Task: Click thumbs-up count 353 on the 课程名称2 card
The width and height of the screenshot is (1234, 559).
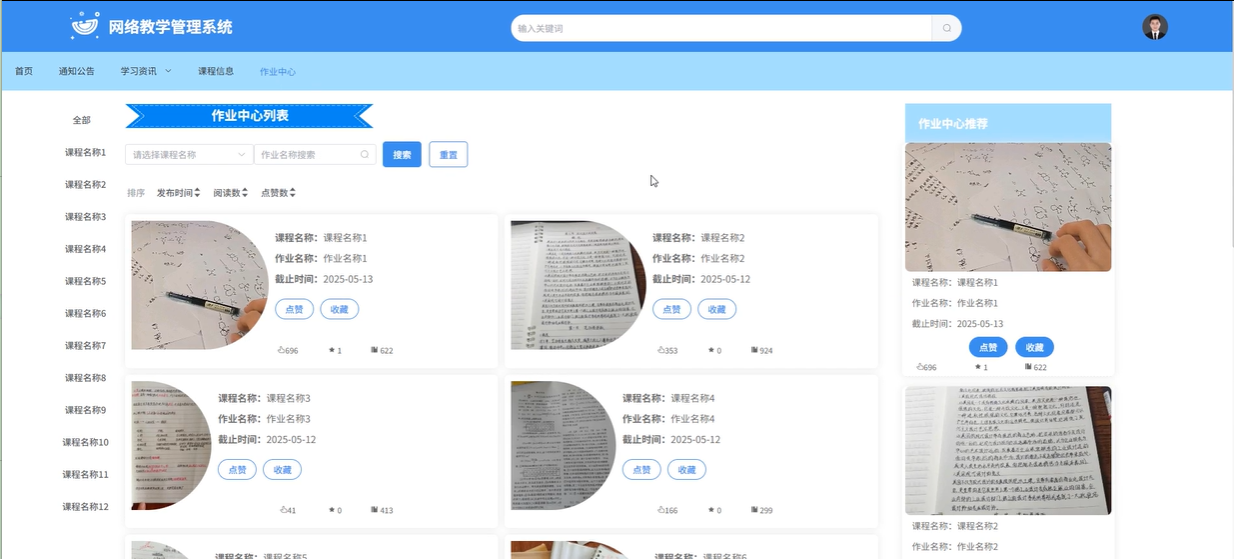Action: pos(667,351)
